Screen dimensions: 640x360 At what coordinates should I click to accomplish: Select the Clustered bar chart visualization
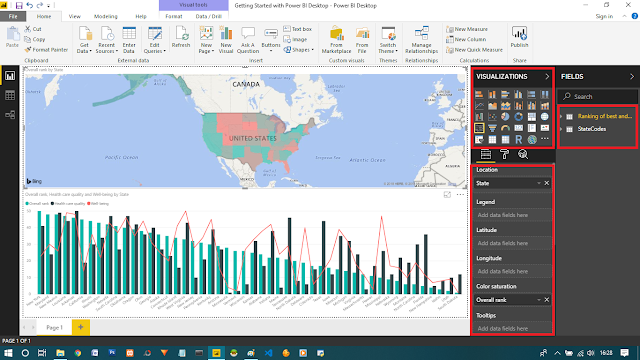coord(505,95)
